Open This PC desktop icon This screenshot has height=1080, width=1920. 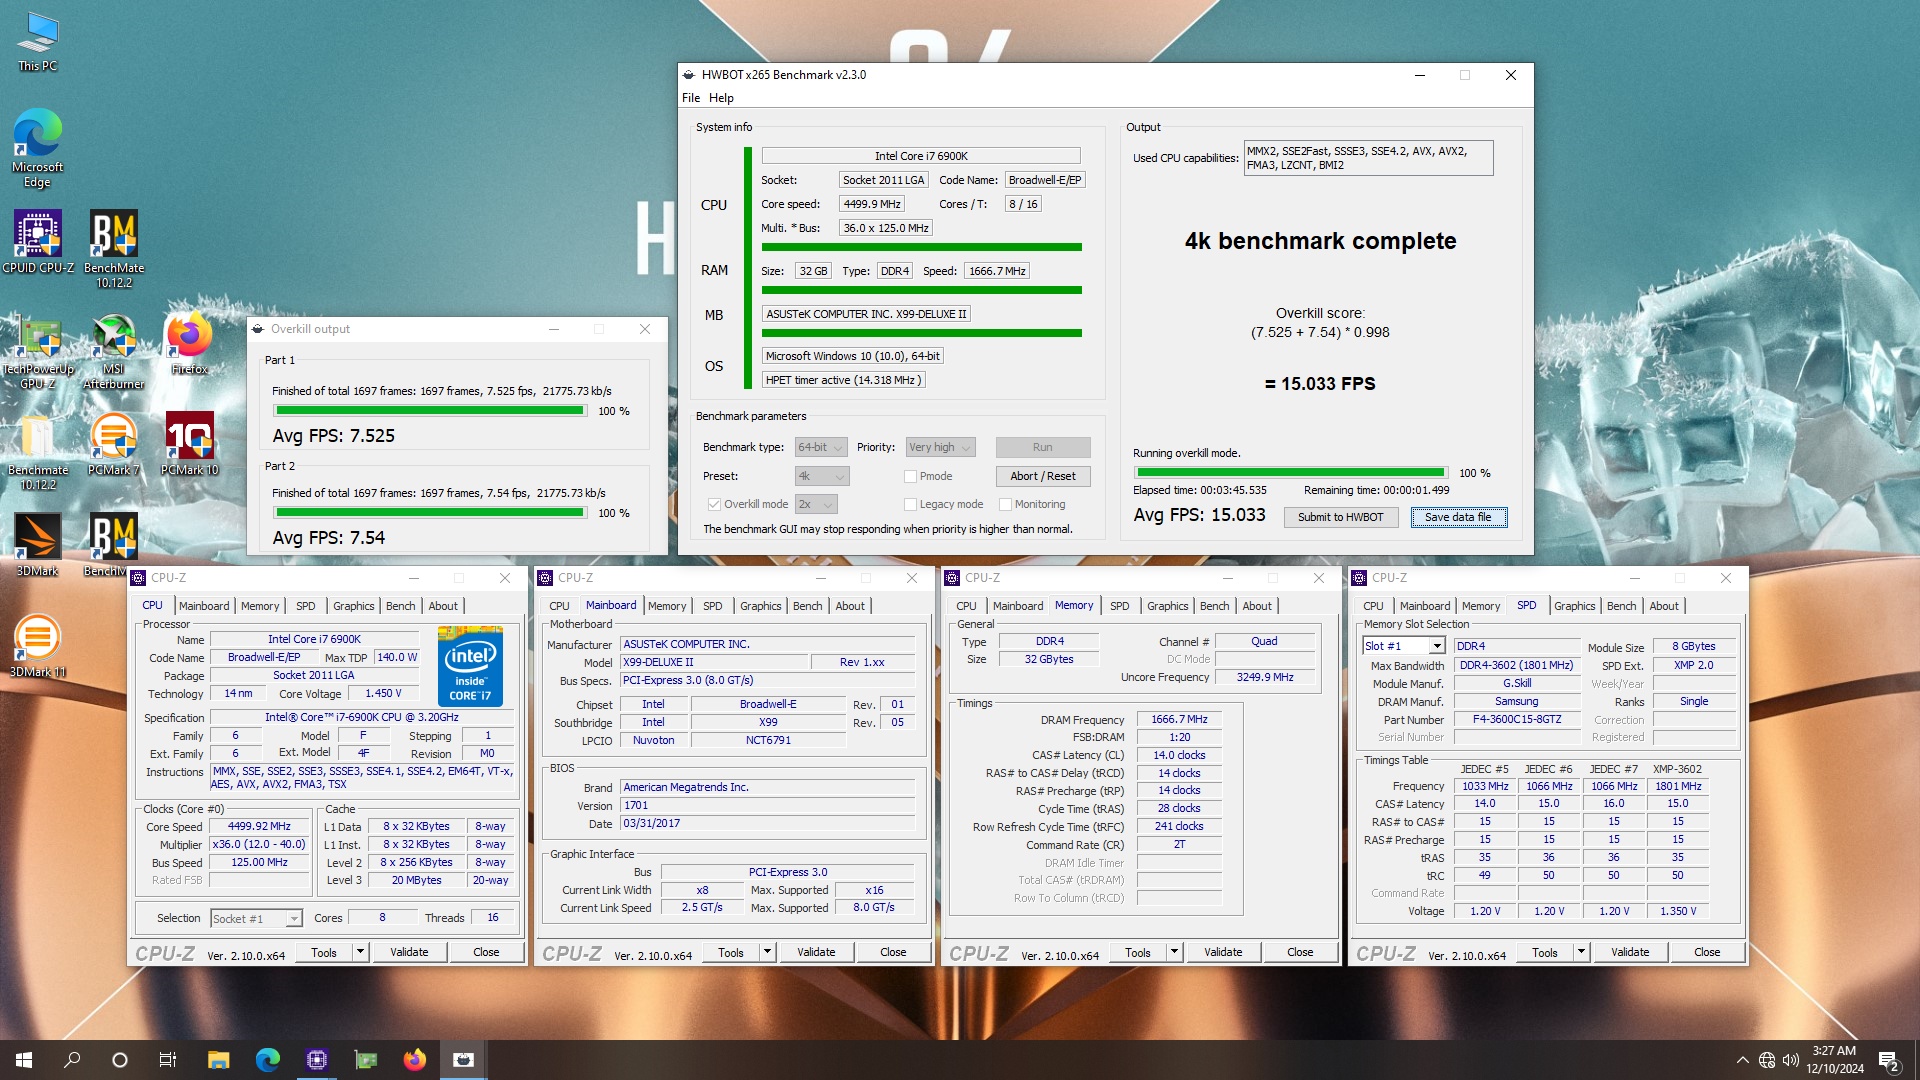(38, 42)
